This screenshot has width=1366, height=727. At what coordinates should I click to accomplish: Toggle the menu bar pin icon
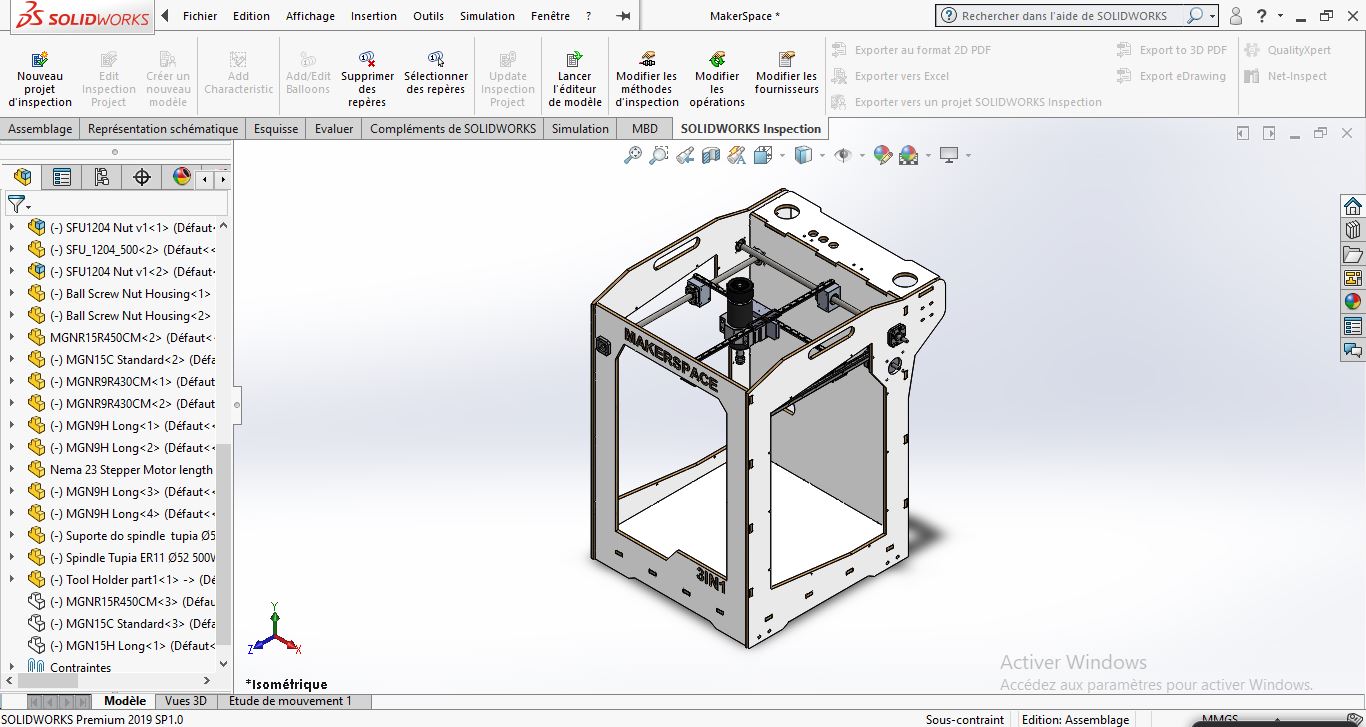[624, 16]
